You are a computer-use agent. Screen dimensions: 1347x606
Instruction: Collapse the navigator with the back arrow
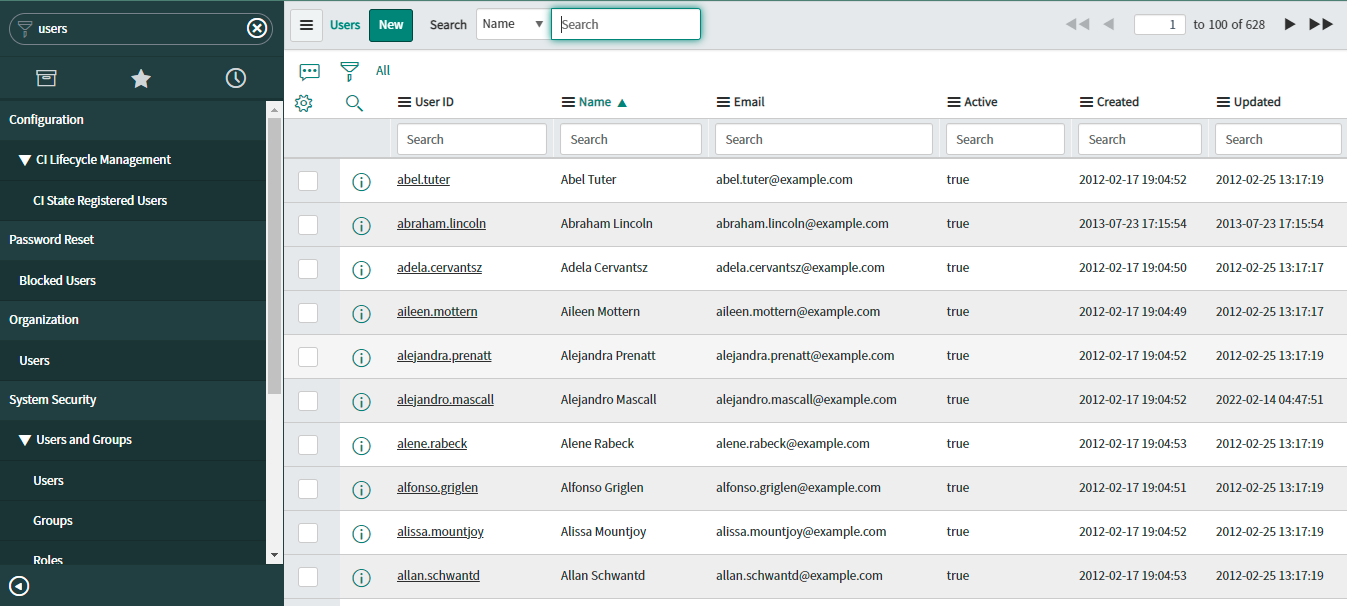(19, 586)
